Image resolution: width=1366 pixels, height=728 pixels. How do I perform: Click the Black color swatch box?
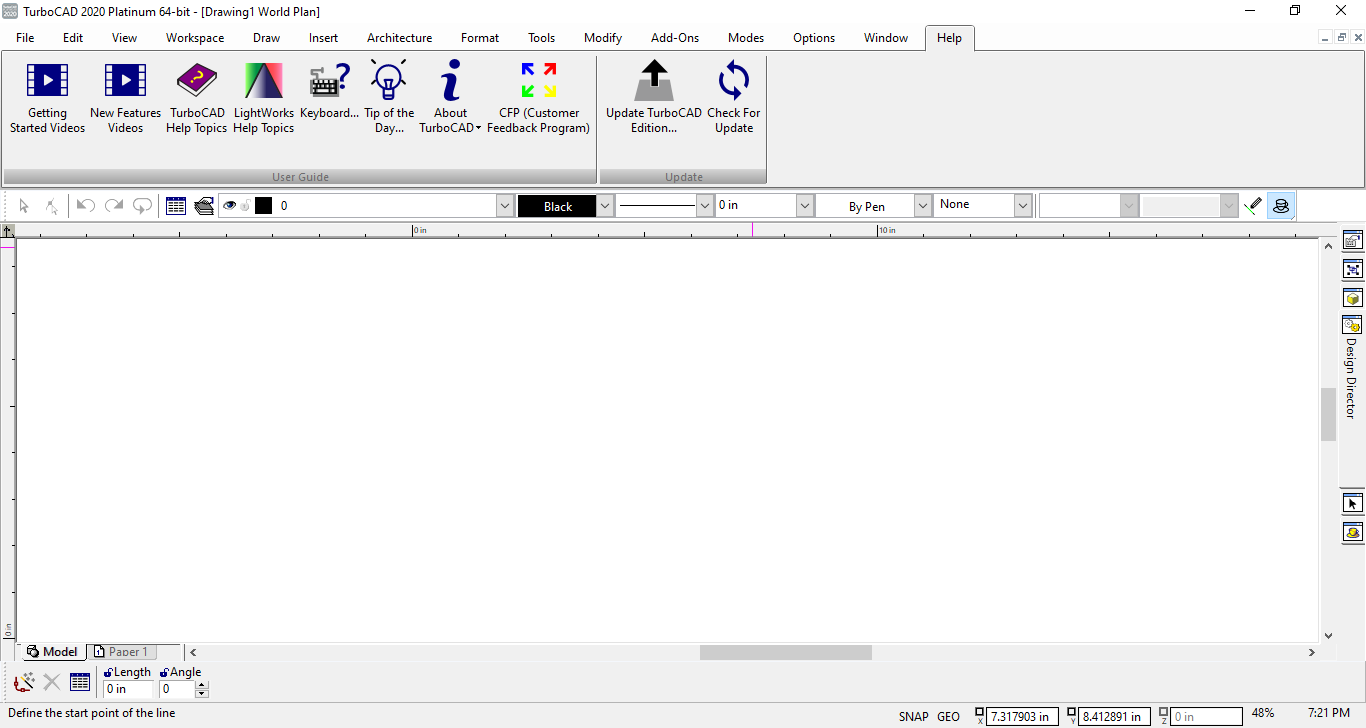point(557,206)
